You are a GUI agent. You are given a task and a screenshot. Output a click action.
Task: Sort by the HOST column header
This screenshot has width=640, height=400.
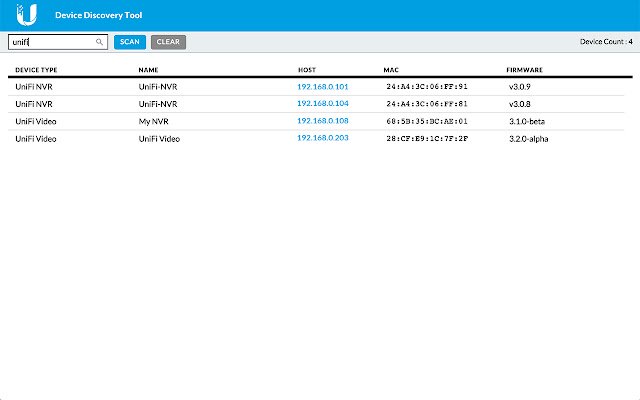(x=307, y=70)
